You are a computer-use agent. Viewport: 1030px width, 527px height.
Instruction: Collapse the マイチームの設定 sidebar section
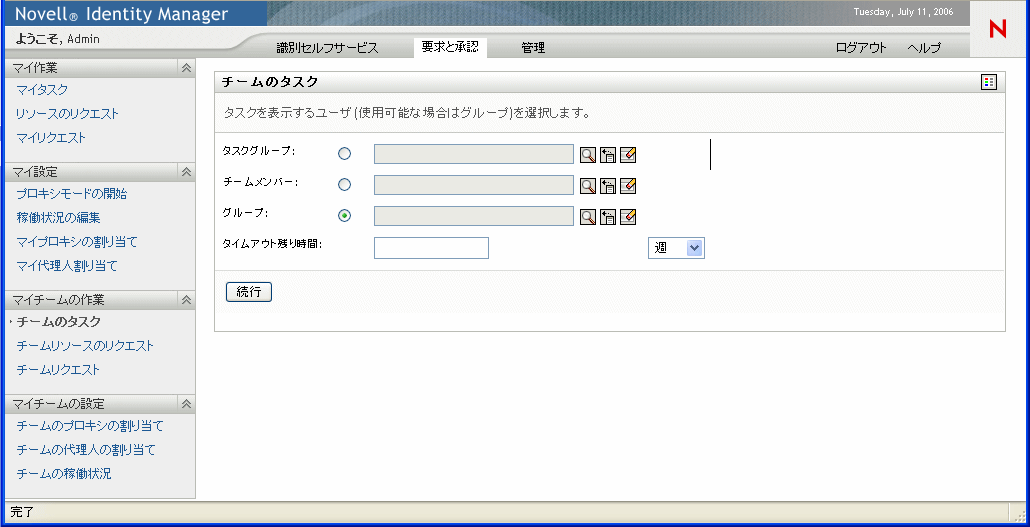187,404
